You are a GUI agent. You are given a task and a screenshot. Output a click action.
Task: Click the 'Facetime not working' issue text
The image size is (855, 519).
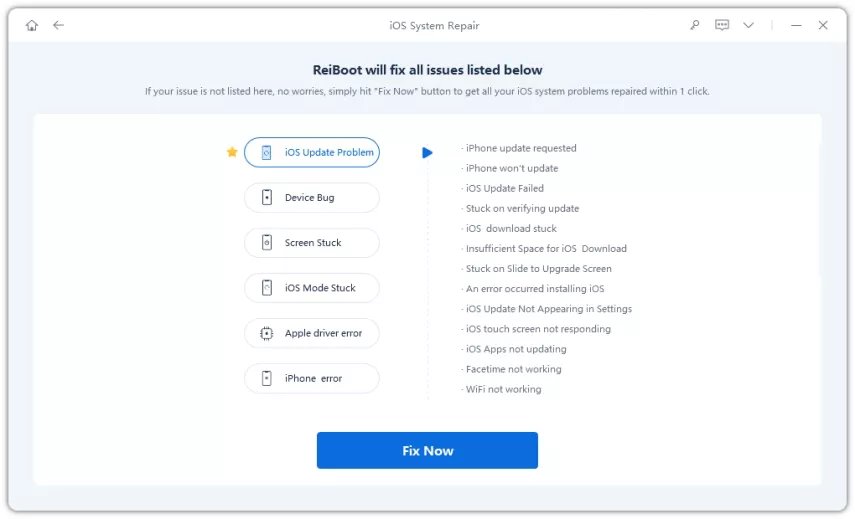click(x=513, y=369)
